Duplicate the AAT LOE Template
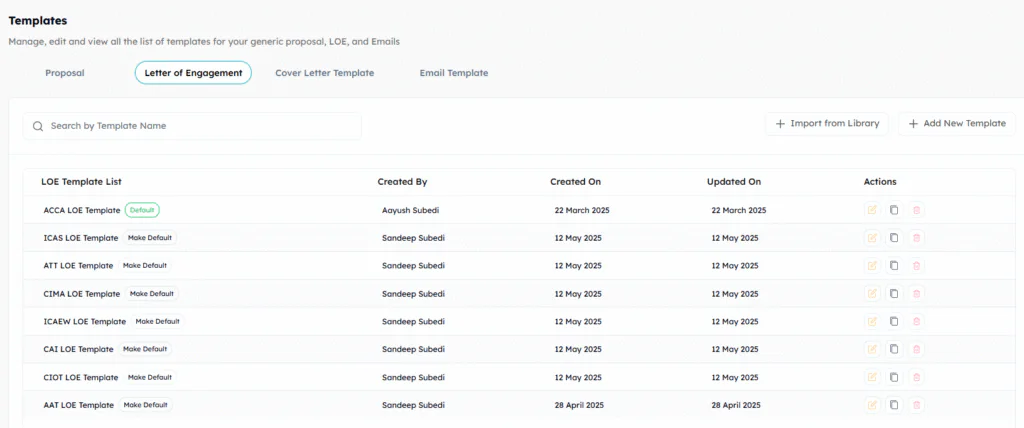Screen dimensions: 1024x428 tap(894, 405)
